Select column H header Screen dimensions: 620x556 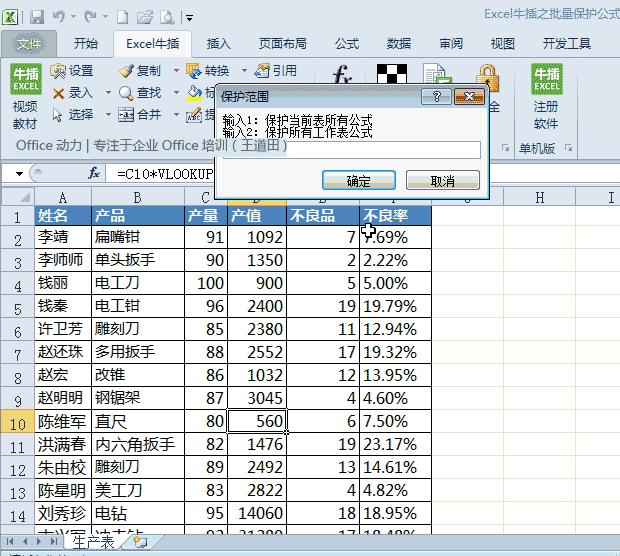(x=539, y=197)
